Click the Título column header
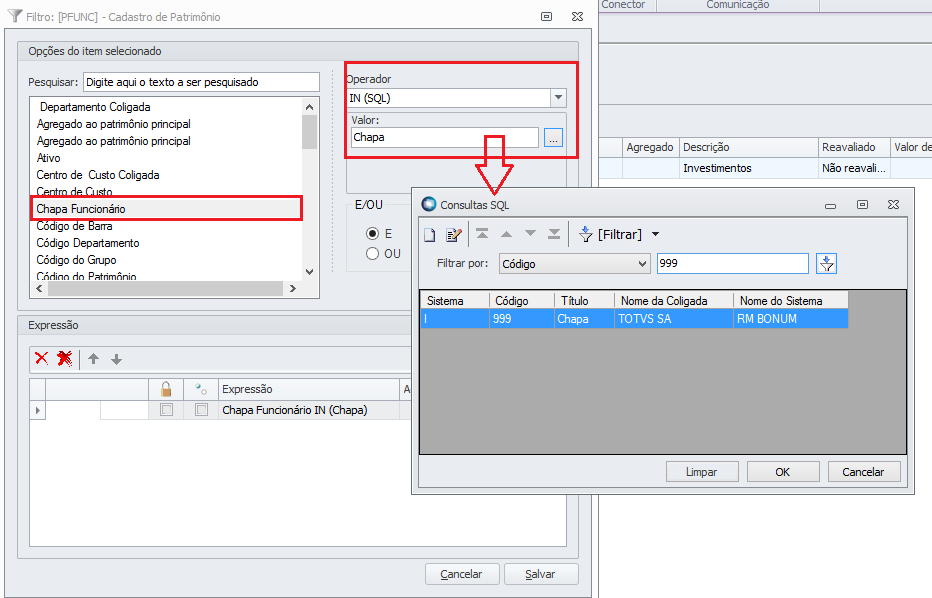 click(585, 301)
